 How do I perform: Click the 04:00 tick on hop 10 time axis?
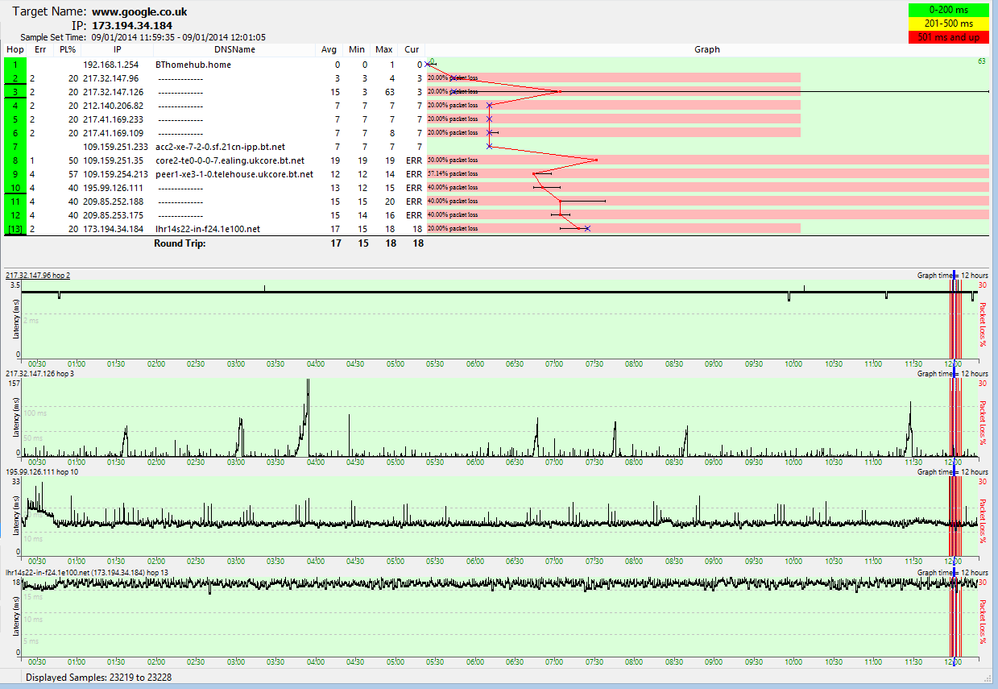click(316, 561)
